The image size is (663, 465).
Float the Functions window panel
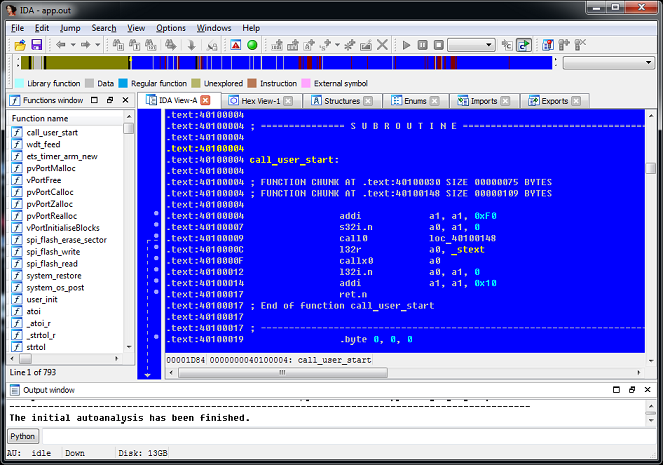[110, 100]
